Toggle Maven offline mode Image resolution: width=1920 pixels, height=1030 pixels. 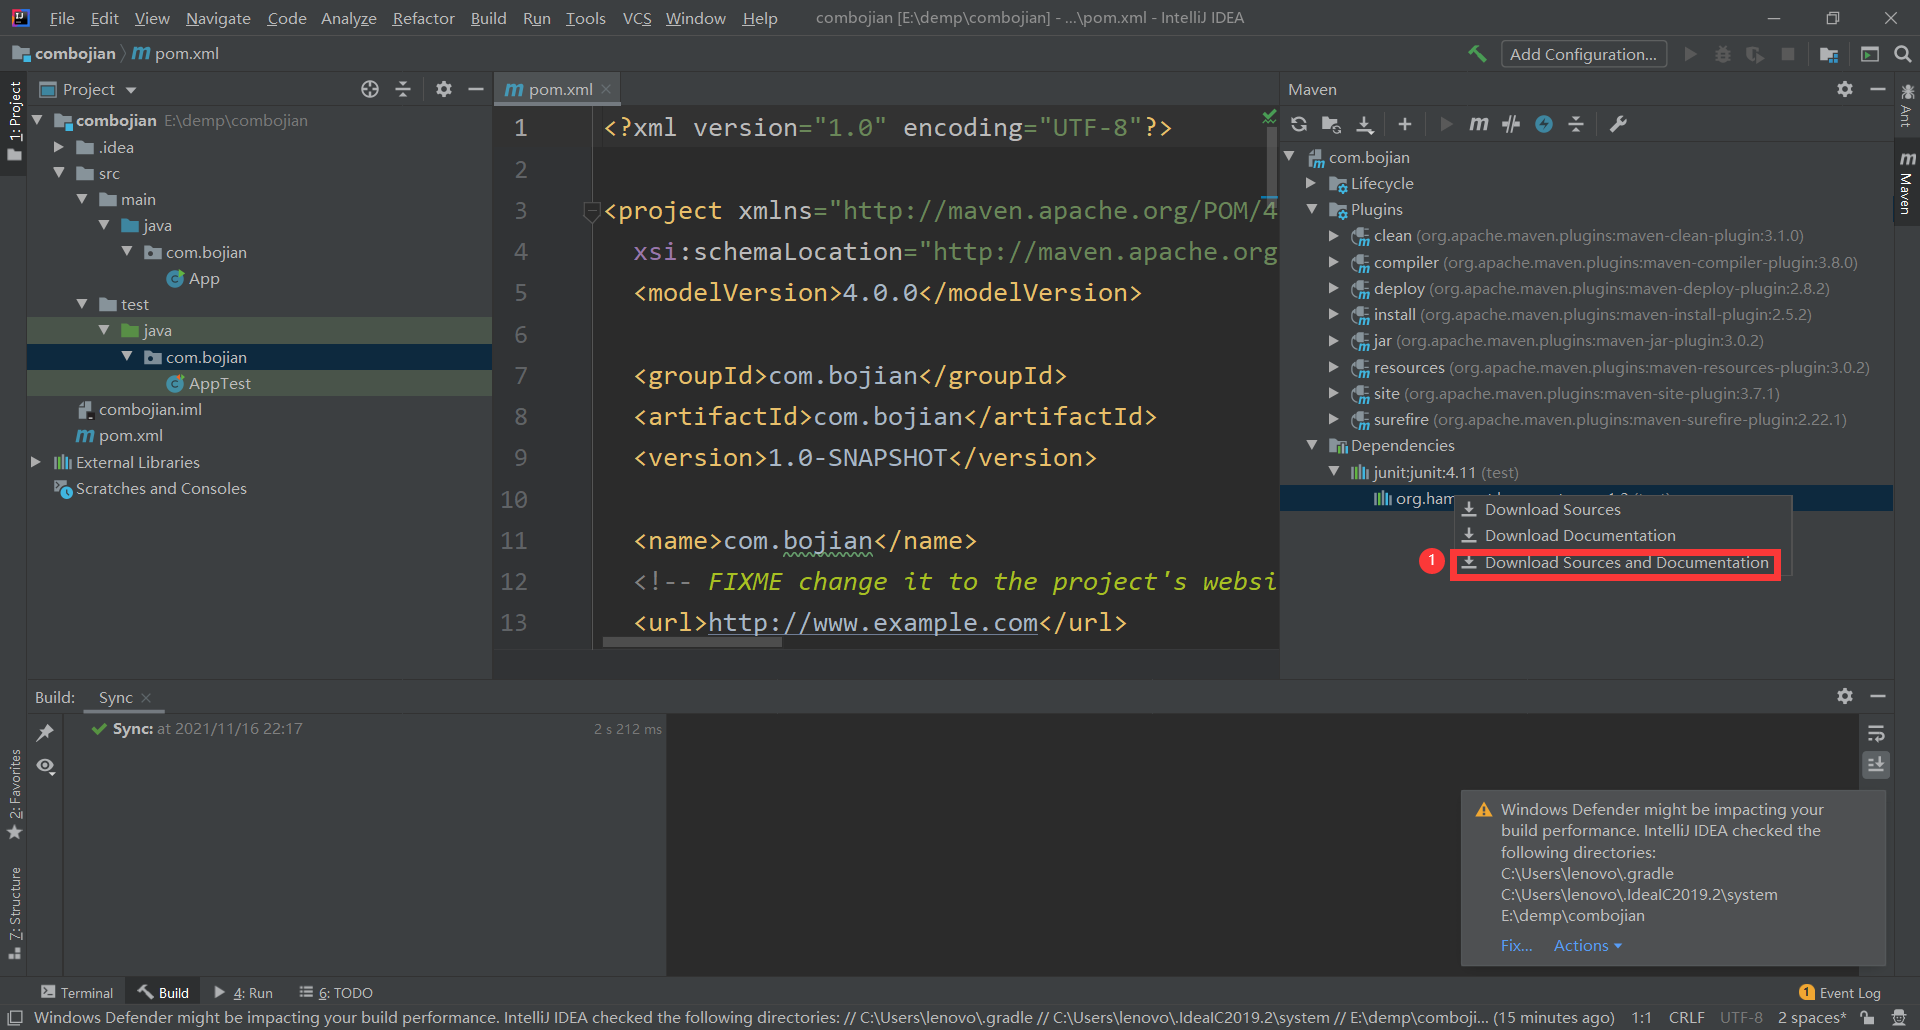click(x=1511, y=124)
